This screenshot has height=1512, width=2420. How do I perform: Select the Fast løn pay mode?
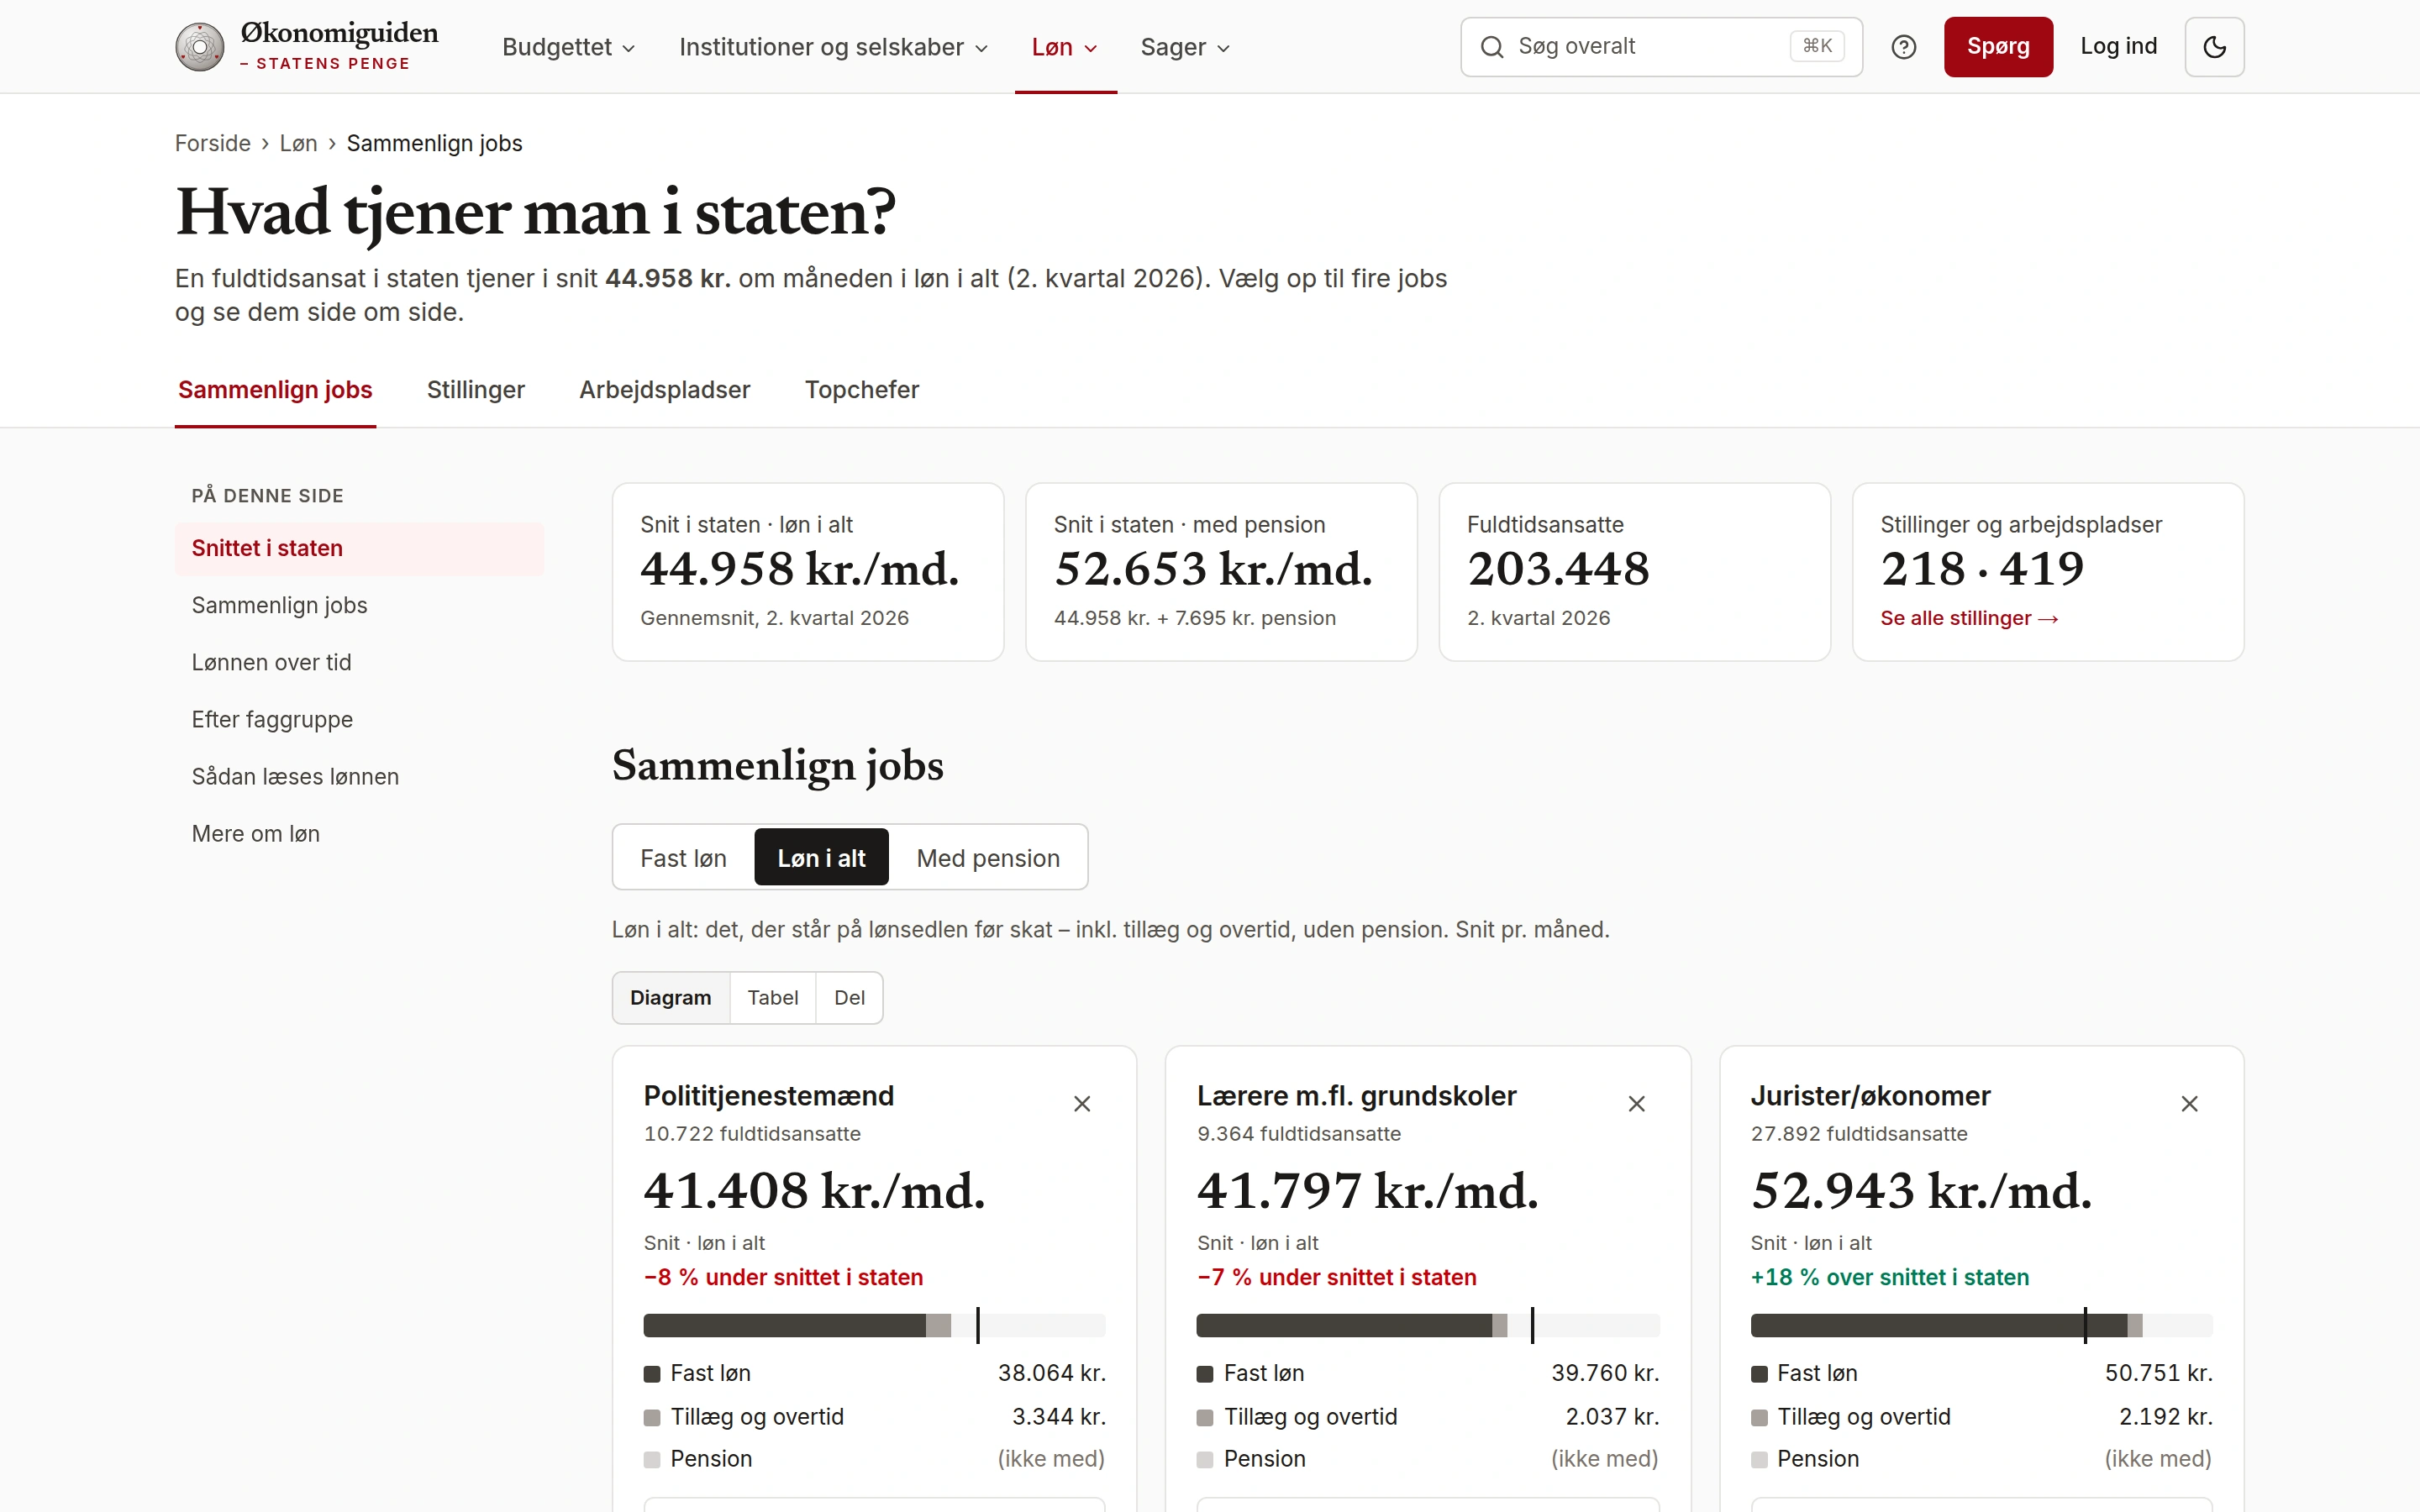(x=684, y=857)
